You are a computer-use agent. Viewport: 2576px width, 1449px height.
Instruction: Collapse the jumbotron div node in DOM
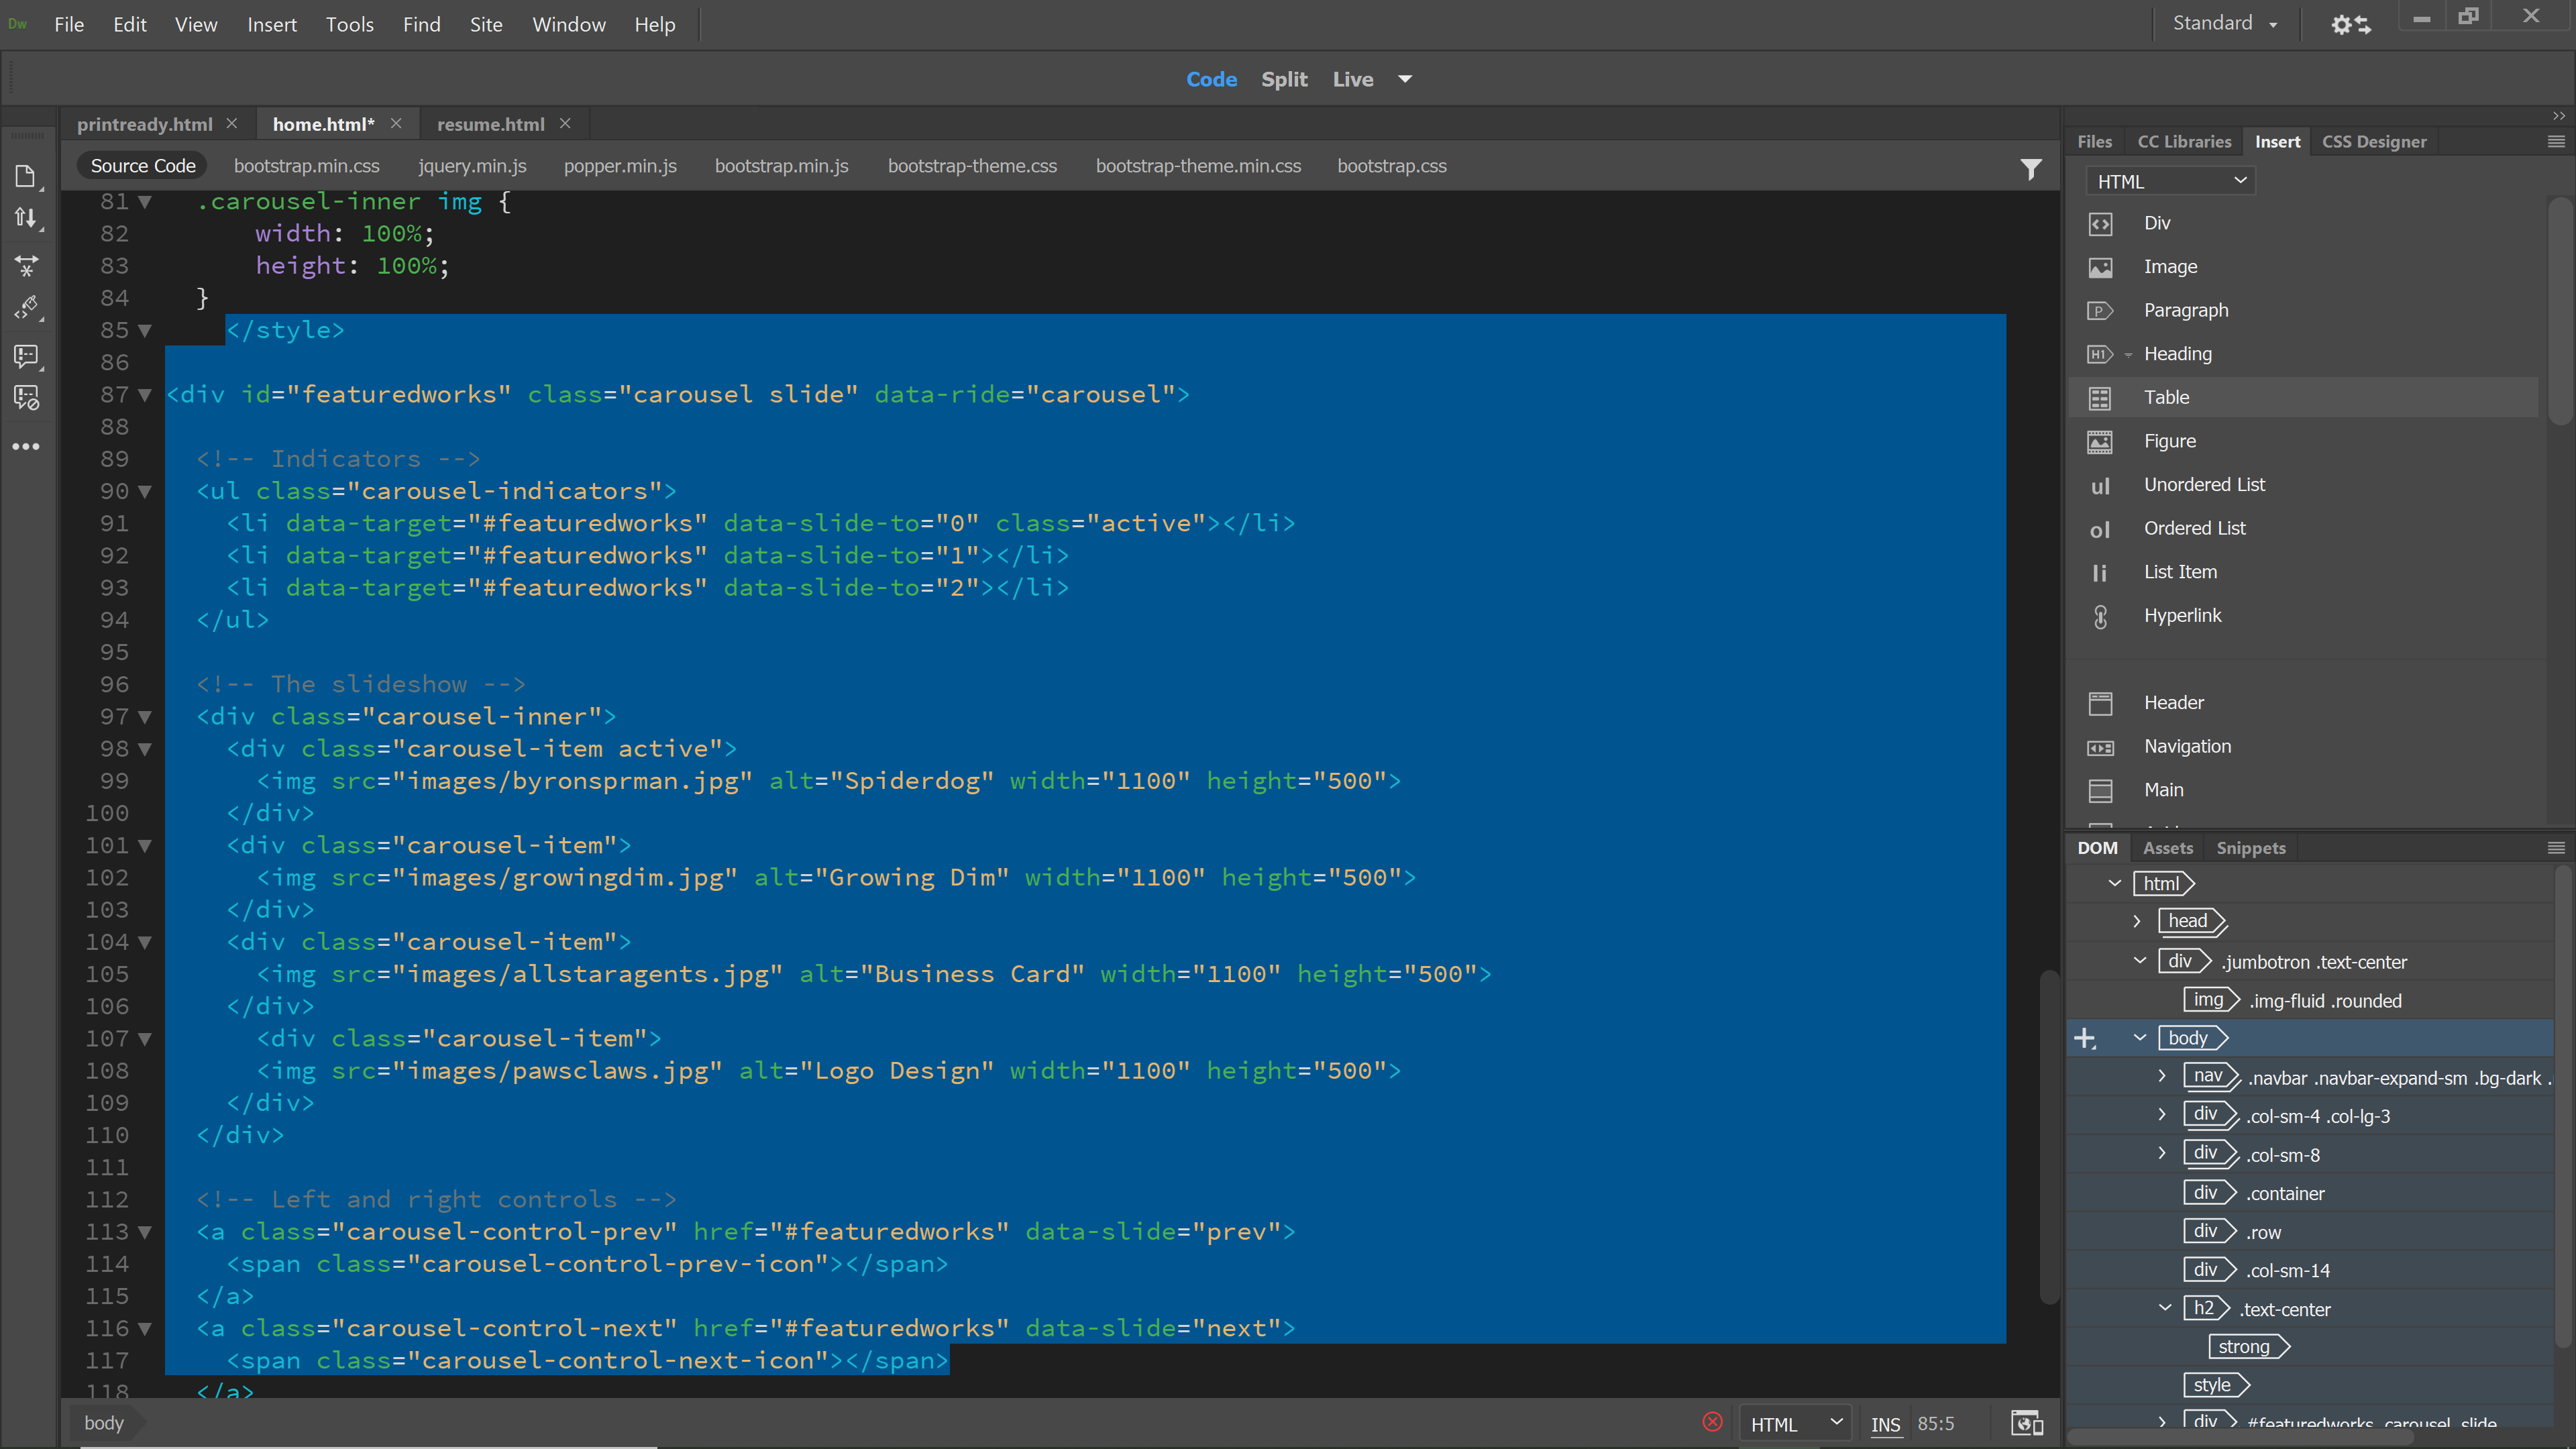point(2140,961)
